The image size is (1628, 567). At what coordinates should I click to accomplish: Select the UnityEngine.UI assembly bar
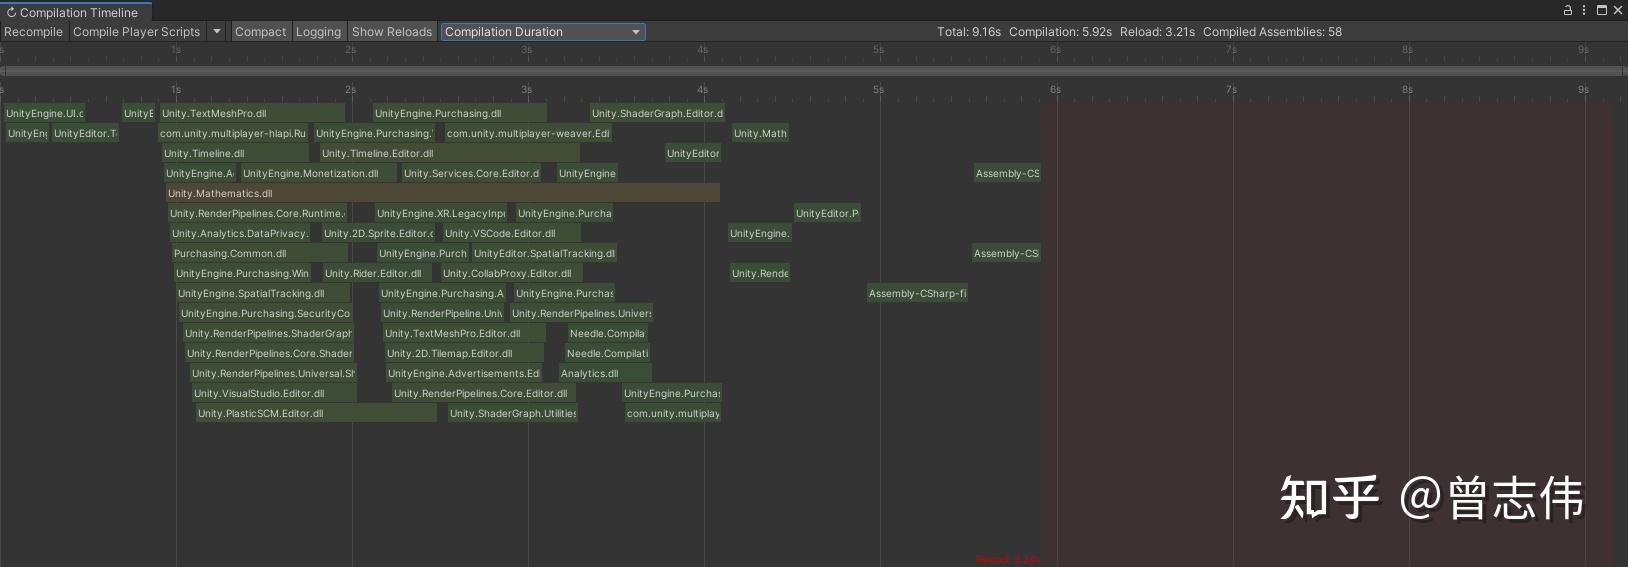[44, 113]
